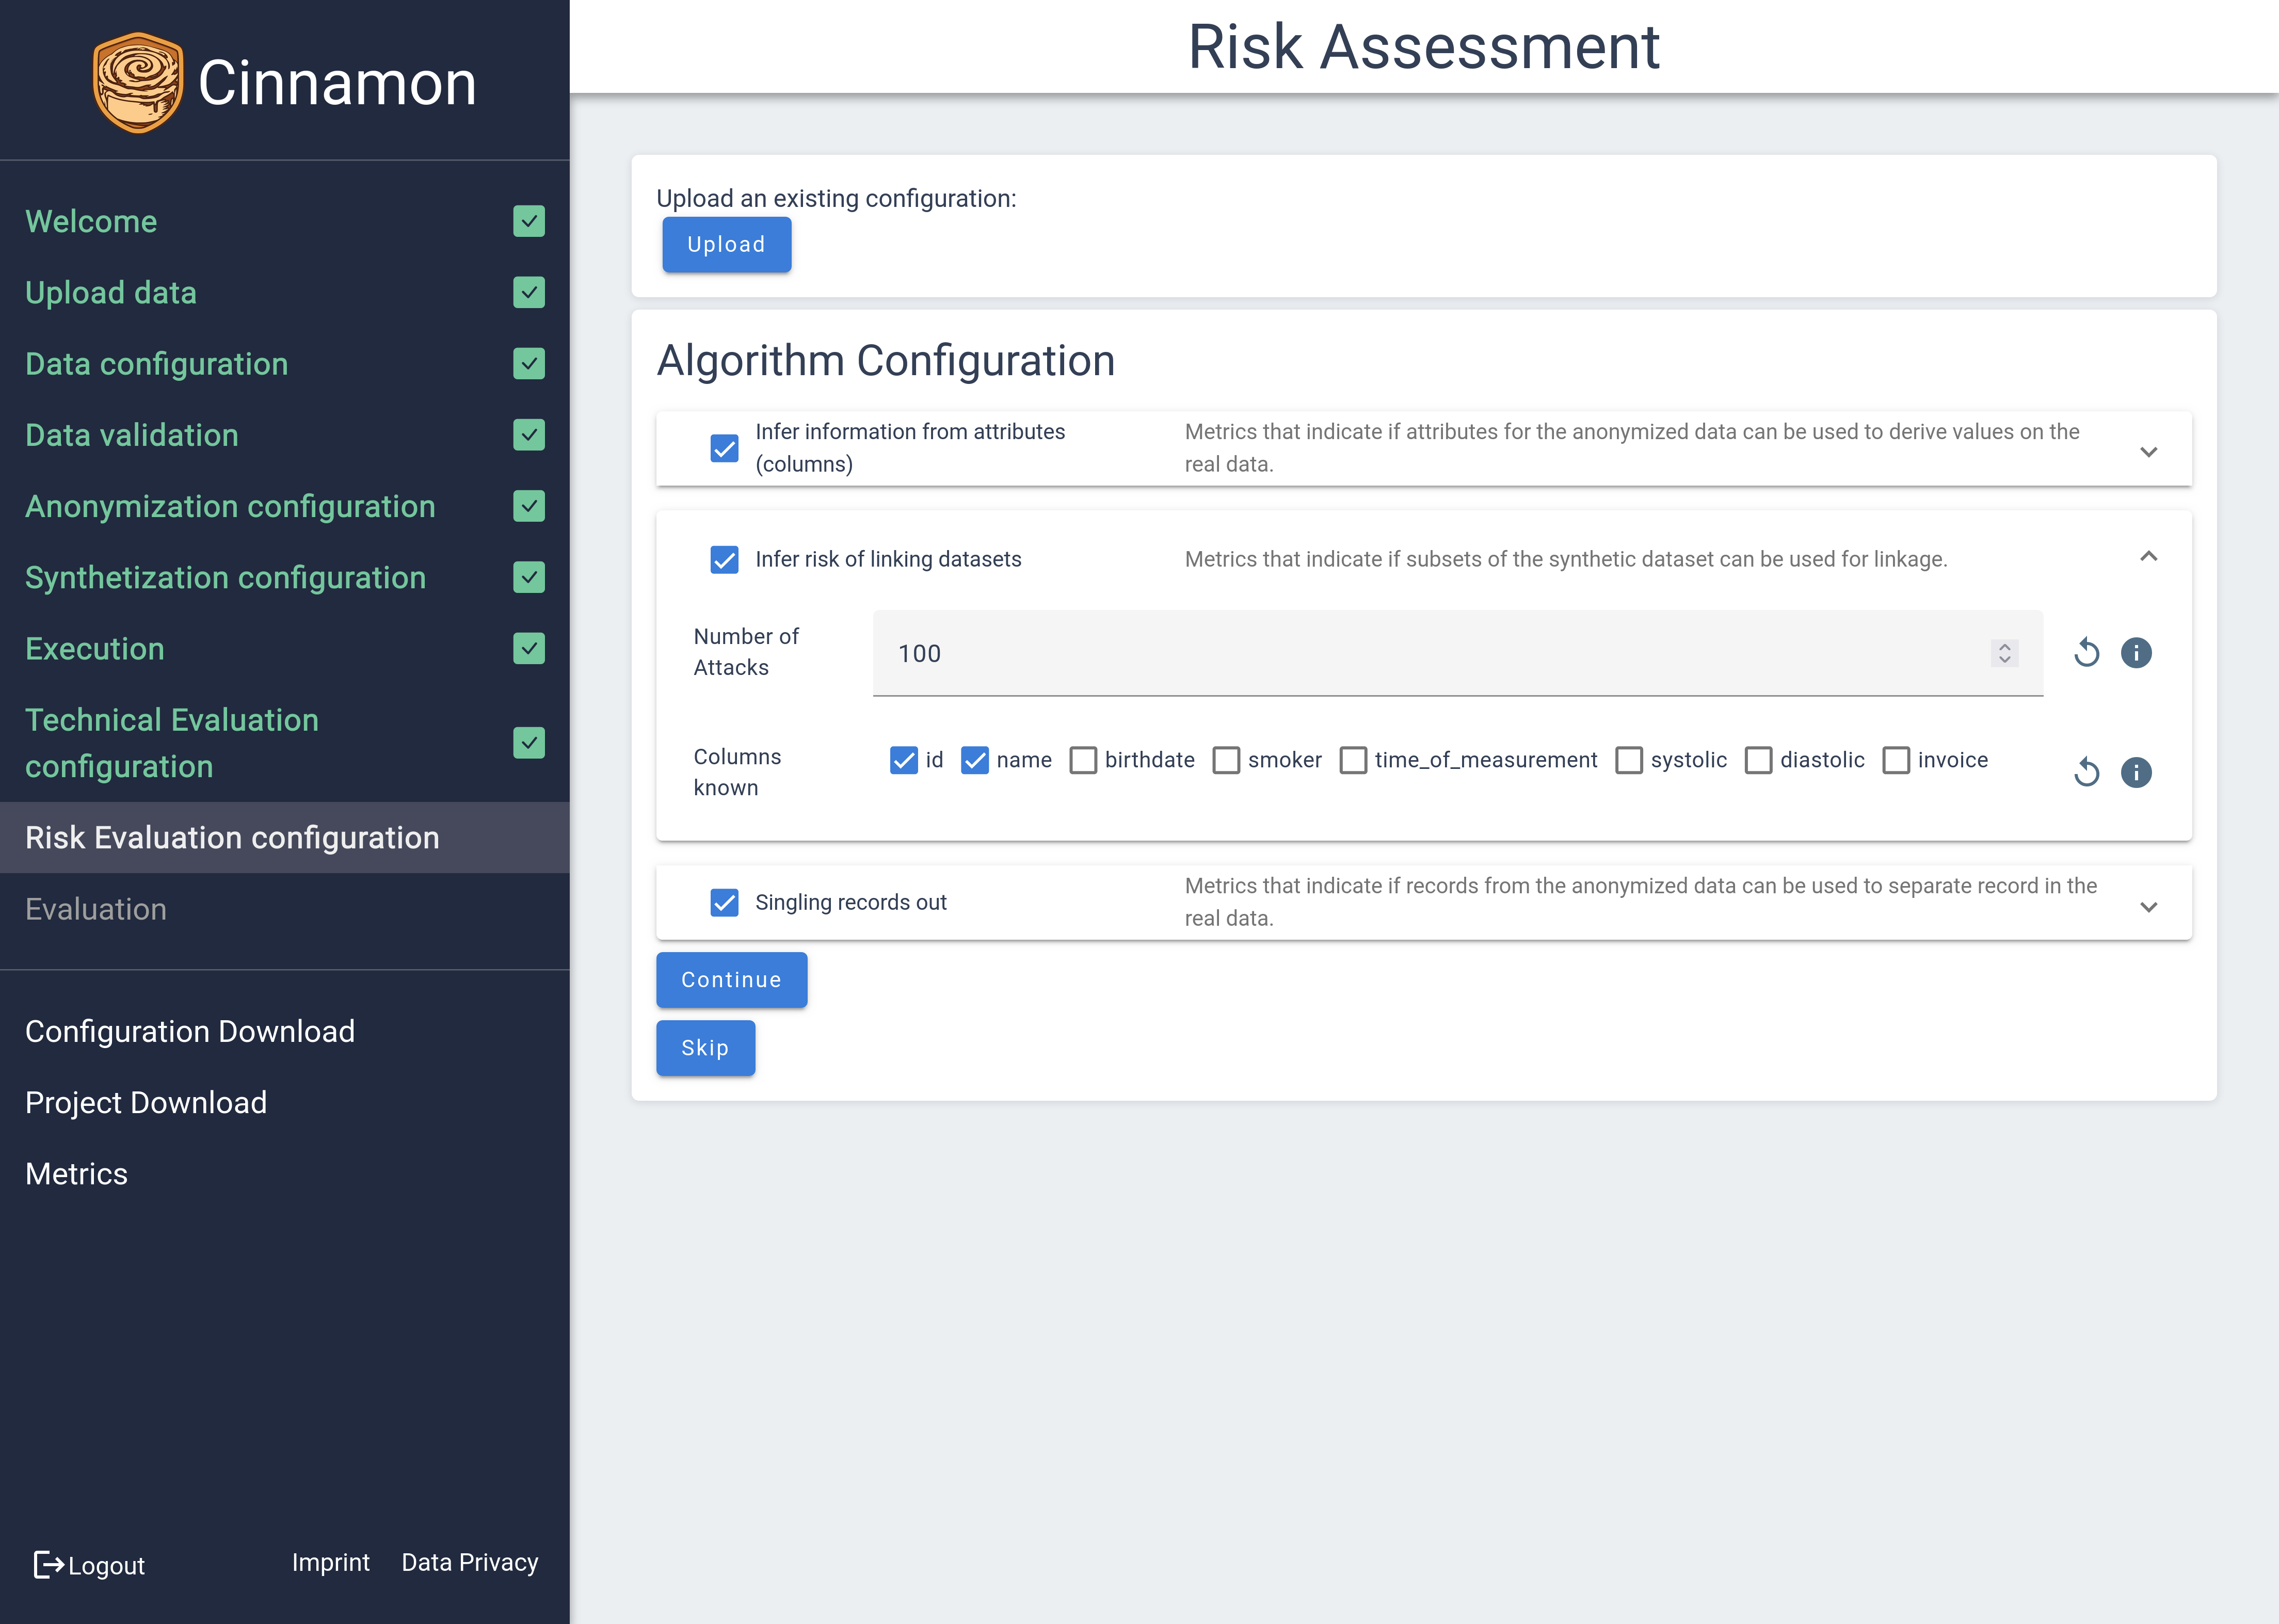2279x1624 pixels.
Task: Click the Synthetization configuration checkmark icon
Action: click(x=529, y=577)
